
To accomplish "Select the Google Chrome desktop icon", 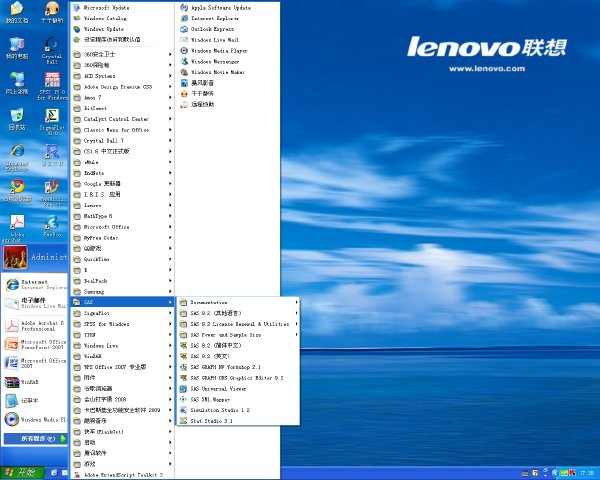I will point(17,191).
